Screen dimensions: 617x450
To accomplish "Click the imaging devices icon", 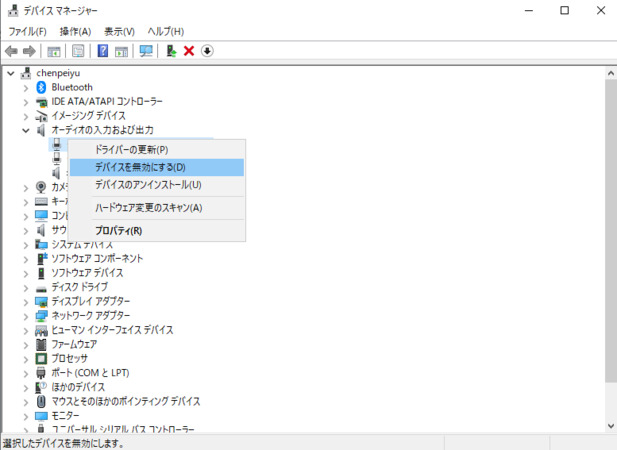I will 41,116.
